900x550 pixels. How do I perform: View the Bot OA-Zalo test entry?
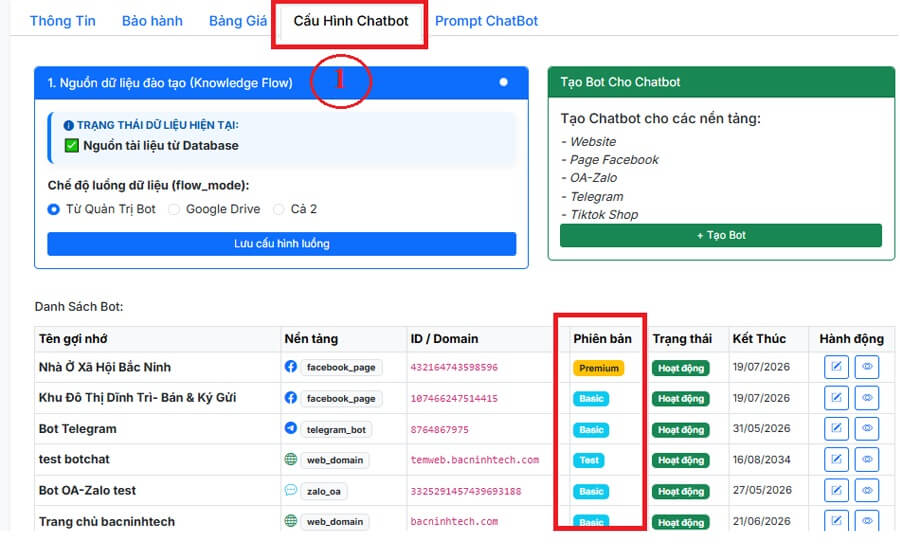tap(867, 490)
